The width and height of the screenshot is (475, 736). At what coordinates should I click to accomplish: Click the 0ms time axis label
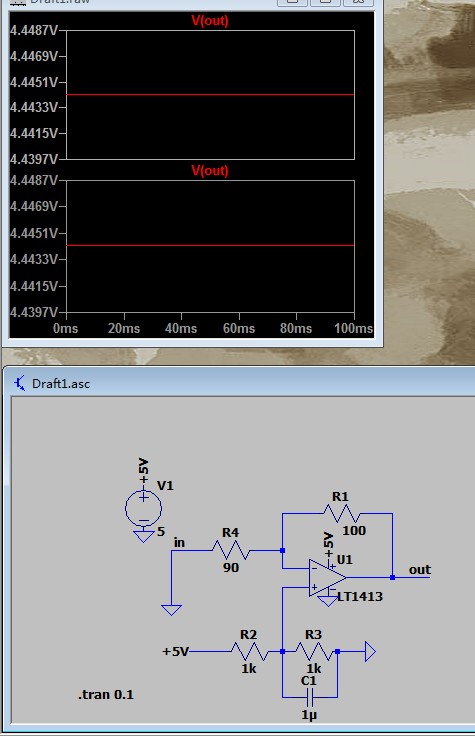[x=65, y=328]
